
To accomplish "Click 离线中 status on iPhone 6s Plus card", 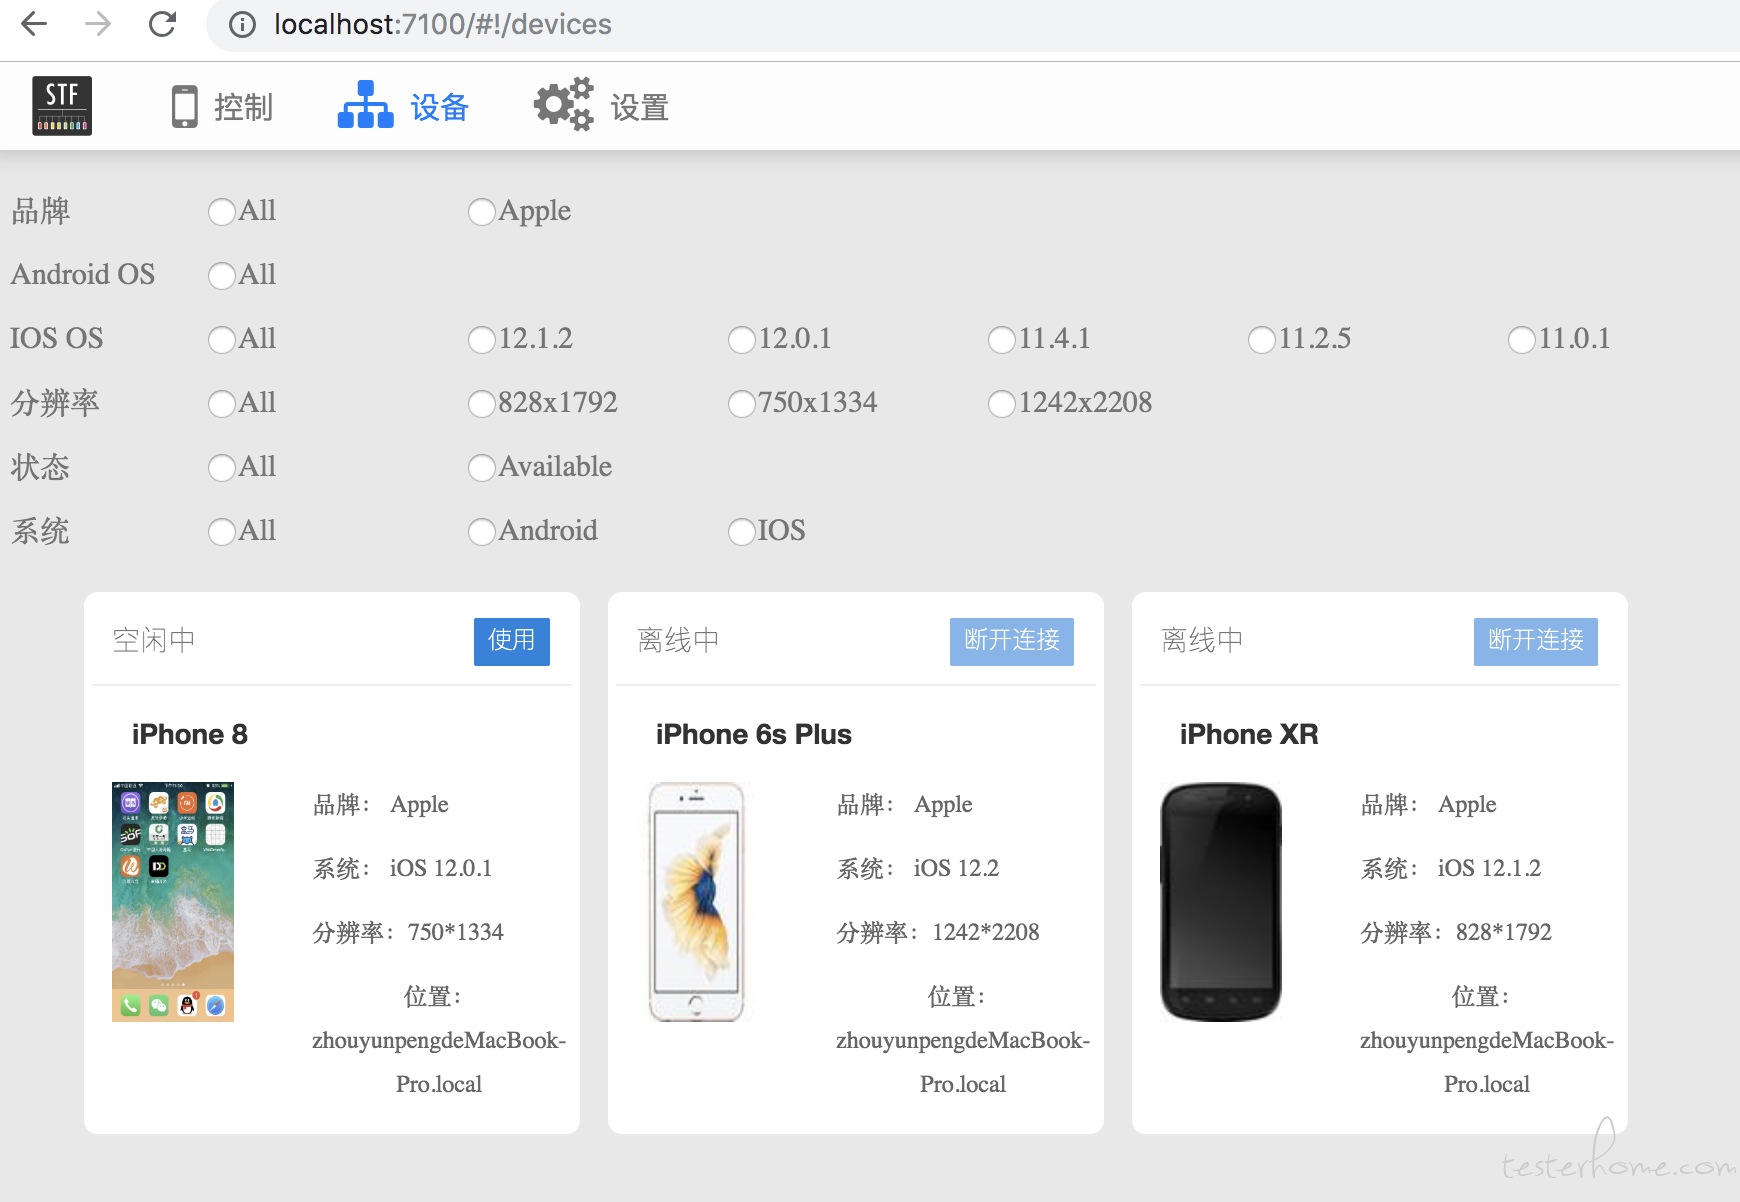I will (x=678, y=640).
